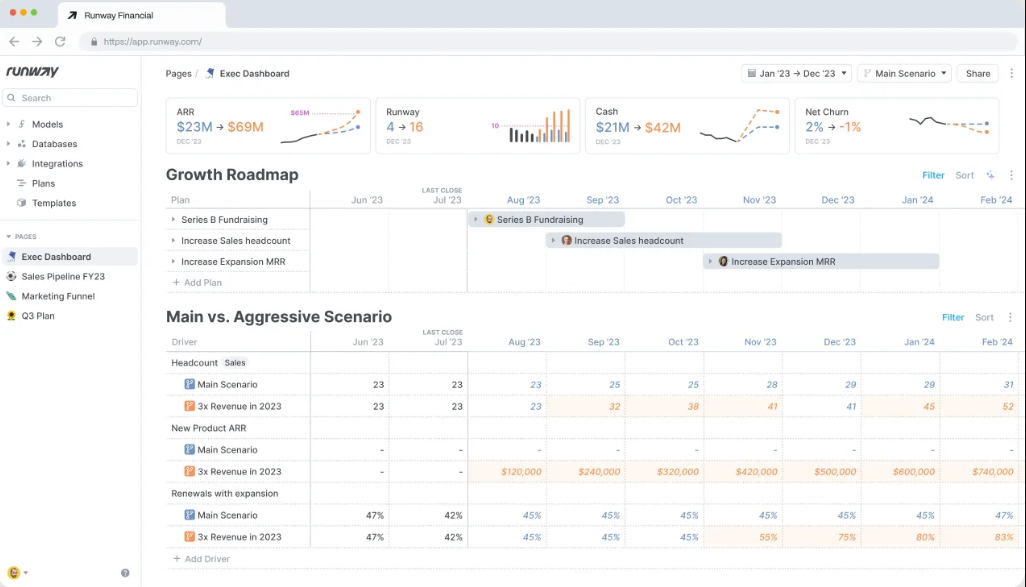This screenshot has width=1026, height=587.
Task: Click the user avatar at sidebar bottom
Action: pos(14,573)
